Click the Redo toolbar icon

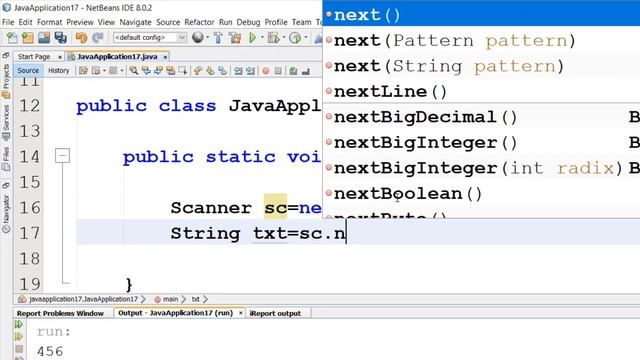[x=98, y=38]
